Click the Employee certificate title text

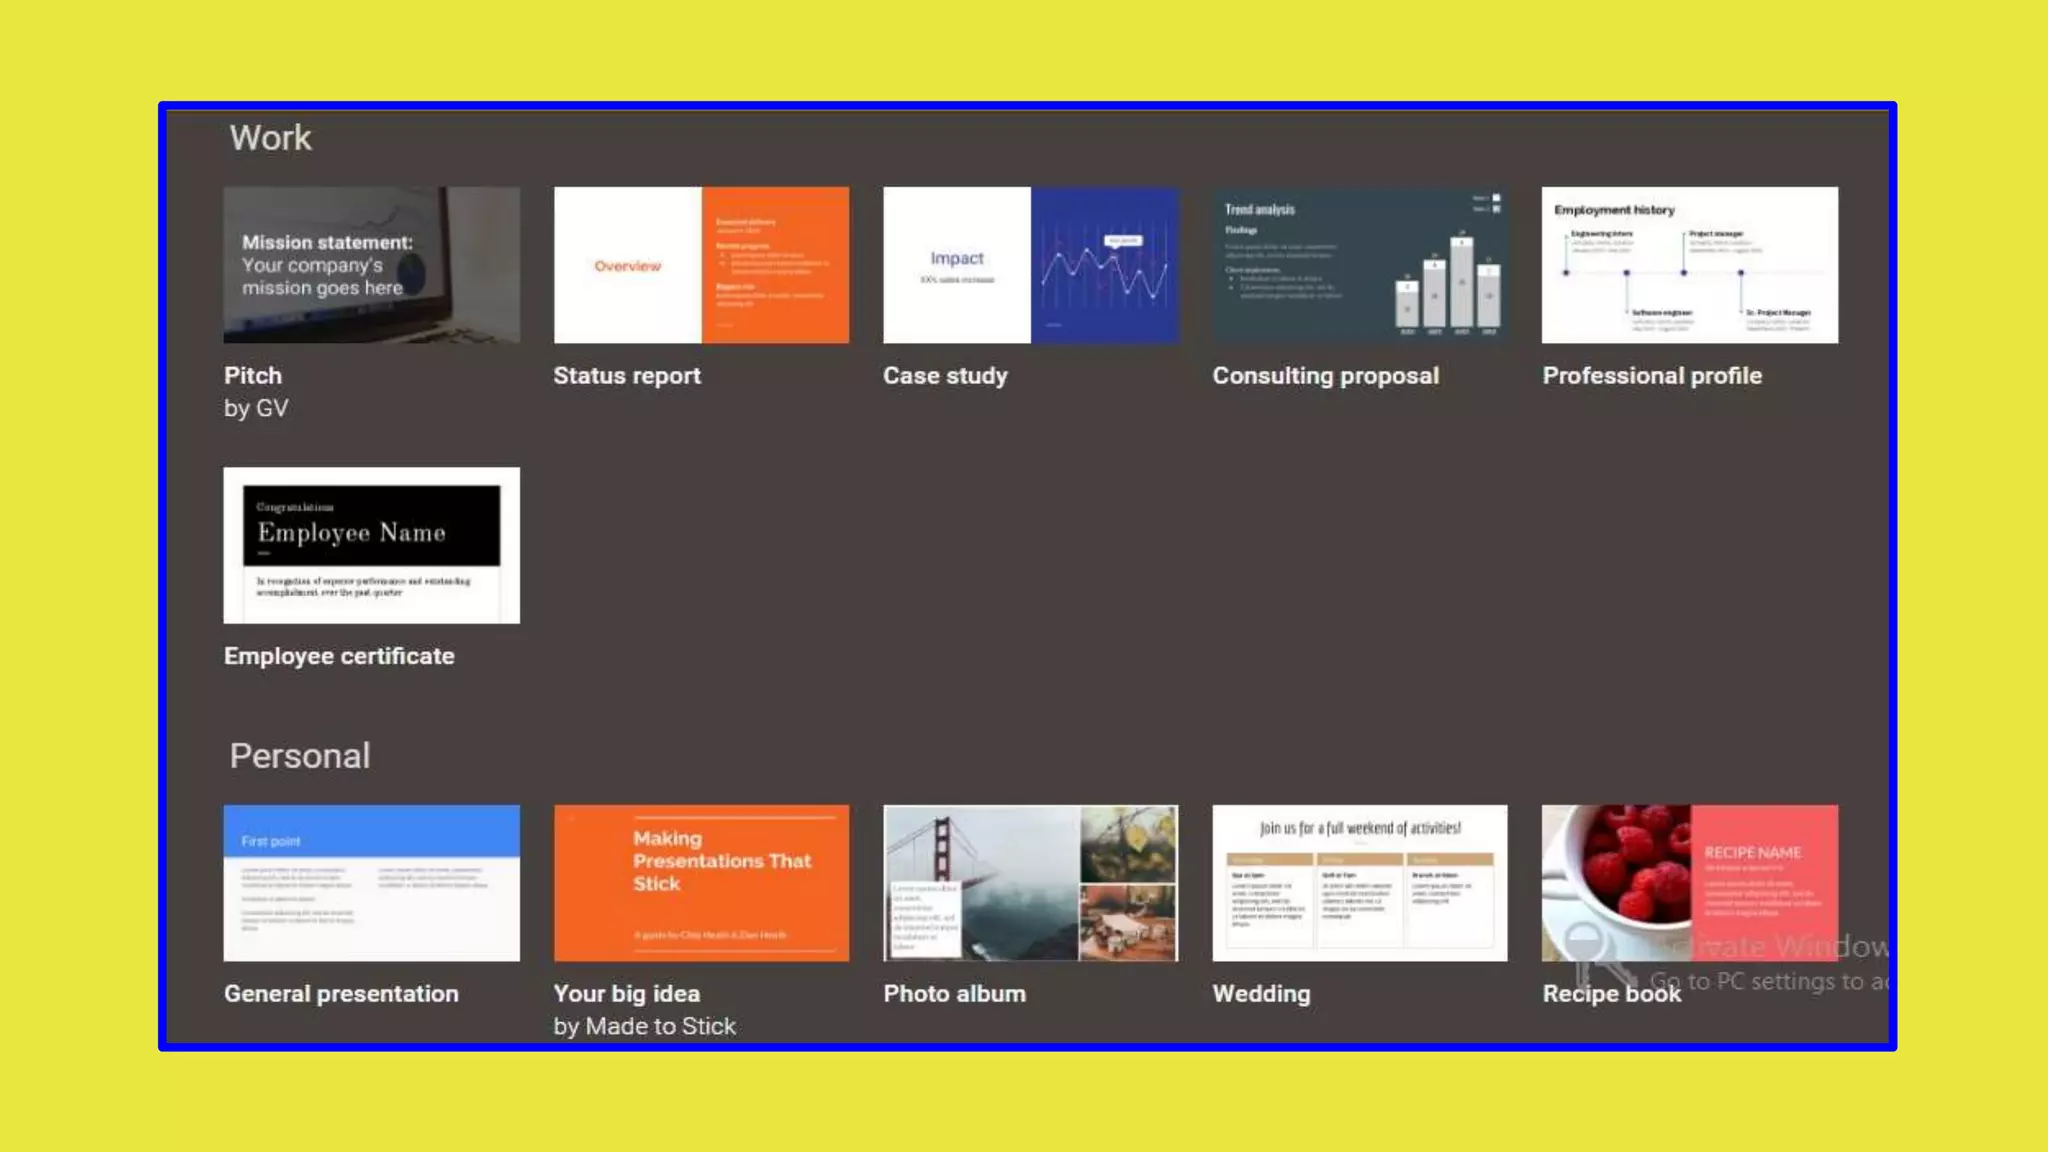click(339, 656)
